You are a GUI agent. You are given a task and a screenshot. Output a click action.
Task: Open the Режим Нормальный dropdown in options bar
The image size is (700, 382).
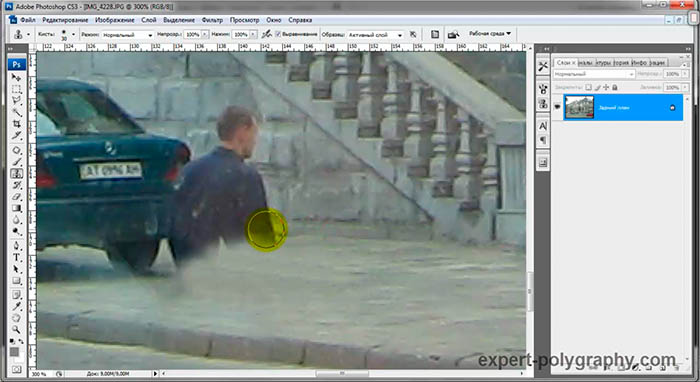pos(128,34)
